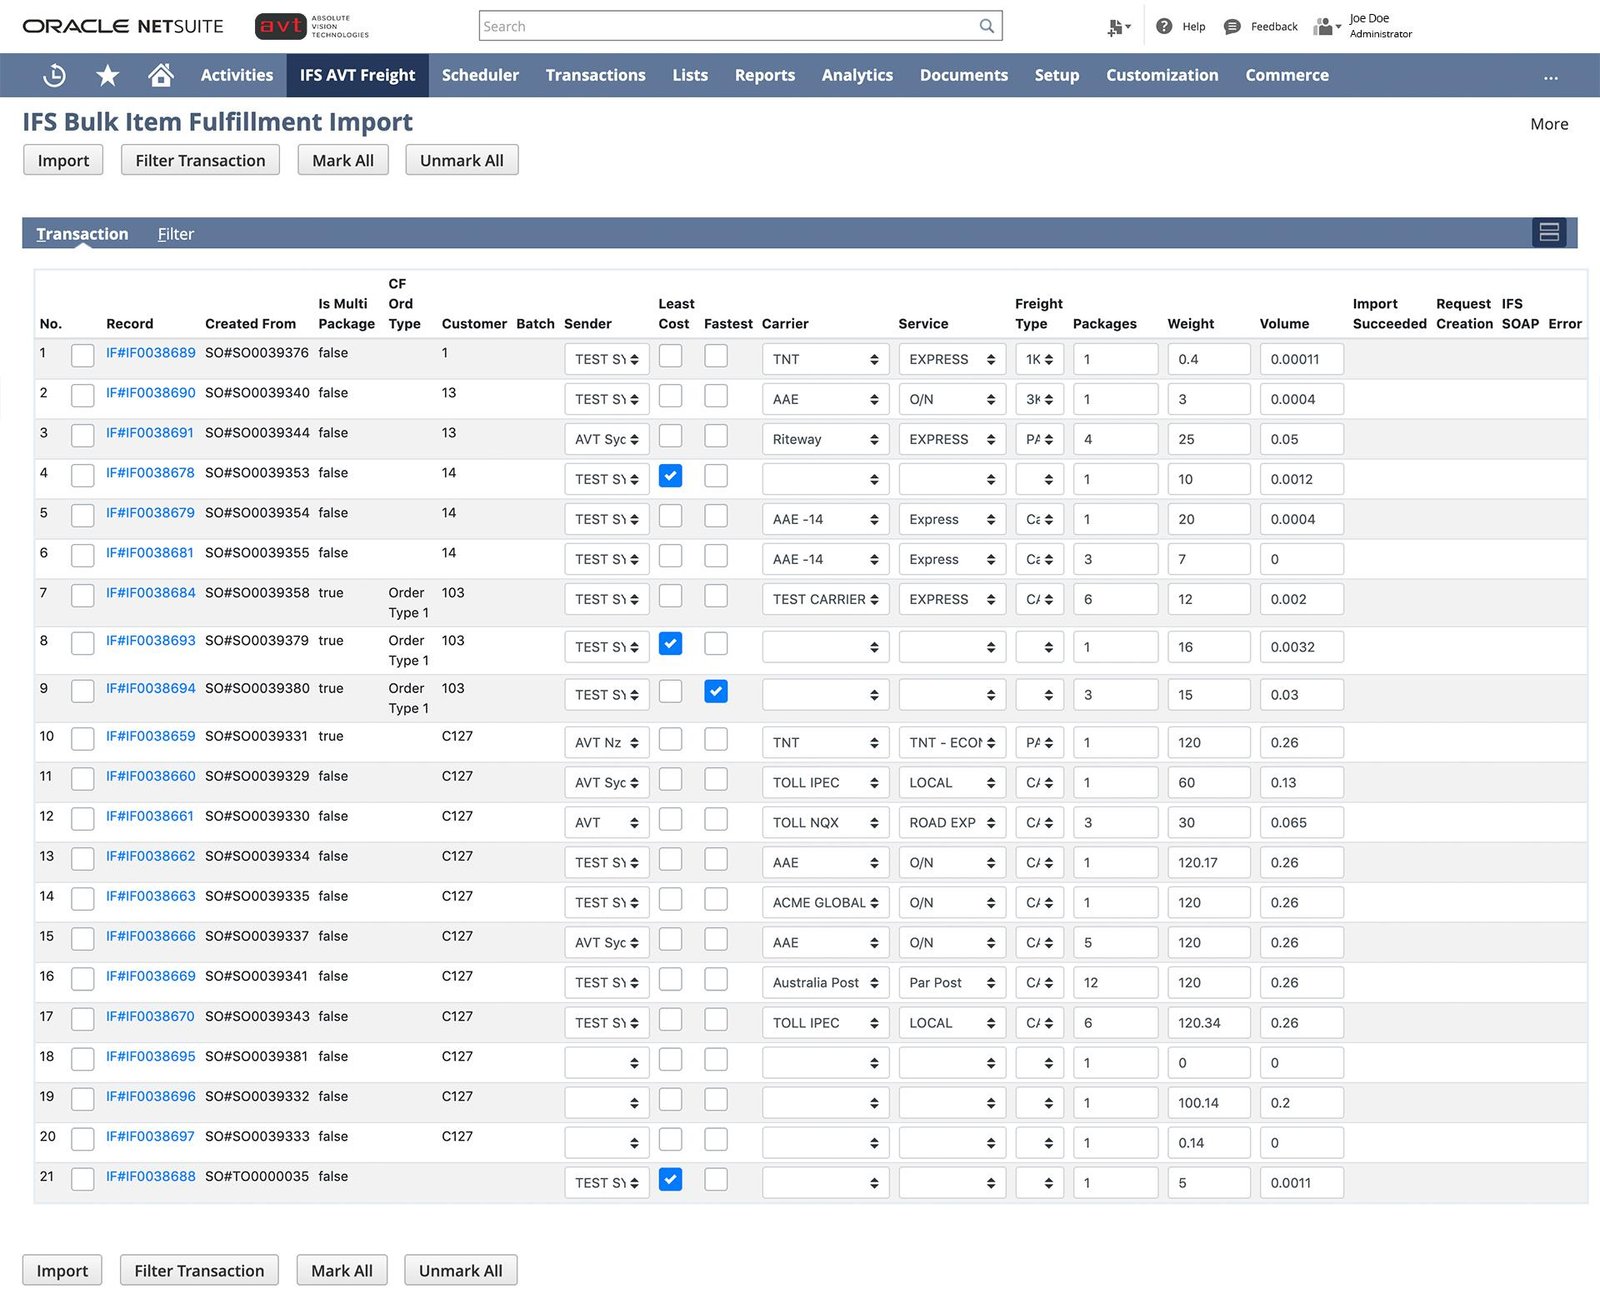This screenshot has height=1313, width=1600.
Task: Open the create new record icon
Action: [1118, 27]
